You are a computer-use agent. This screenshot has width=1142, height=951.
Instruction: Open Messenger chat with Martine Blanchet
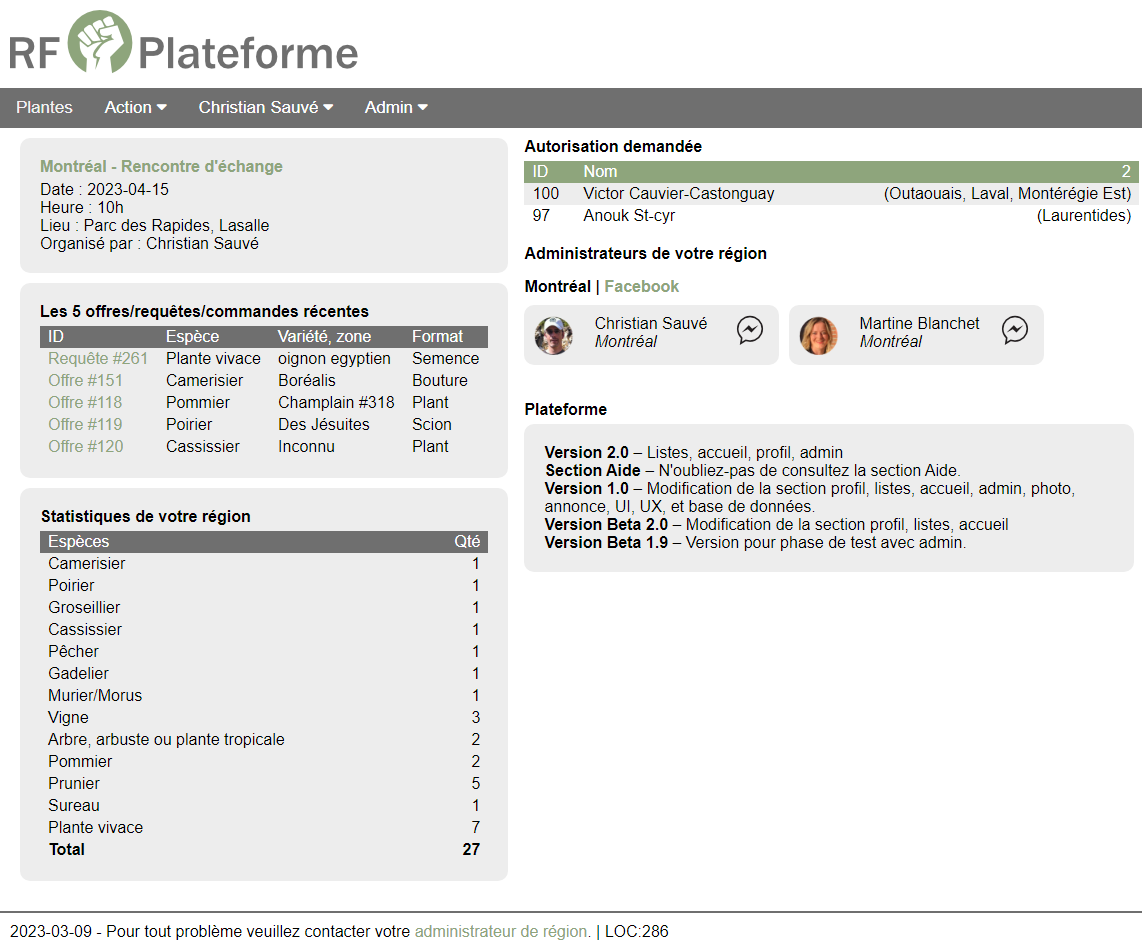[x=1015, y=330]
